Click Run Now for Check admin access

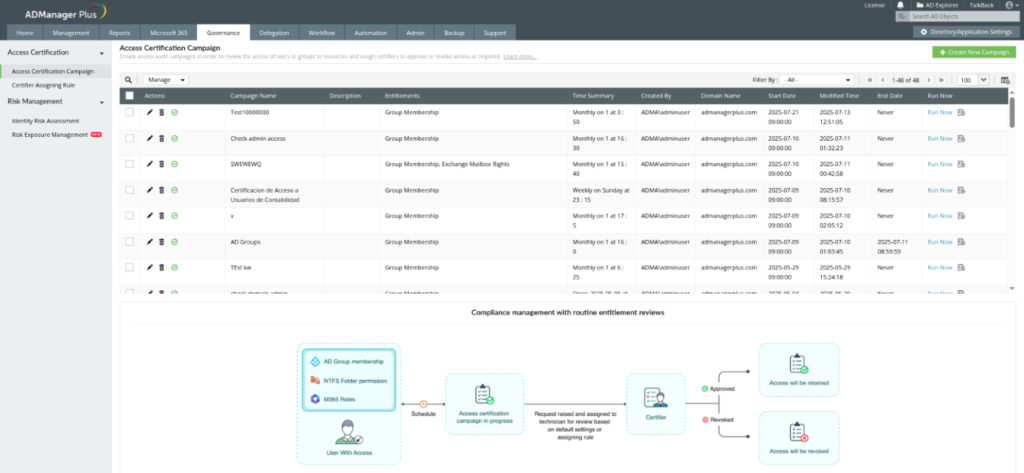click(939, 138)
